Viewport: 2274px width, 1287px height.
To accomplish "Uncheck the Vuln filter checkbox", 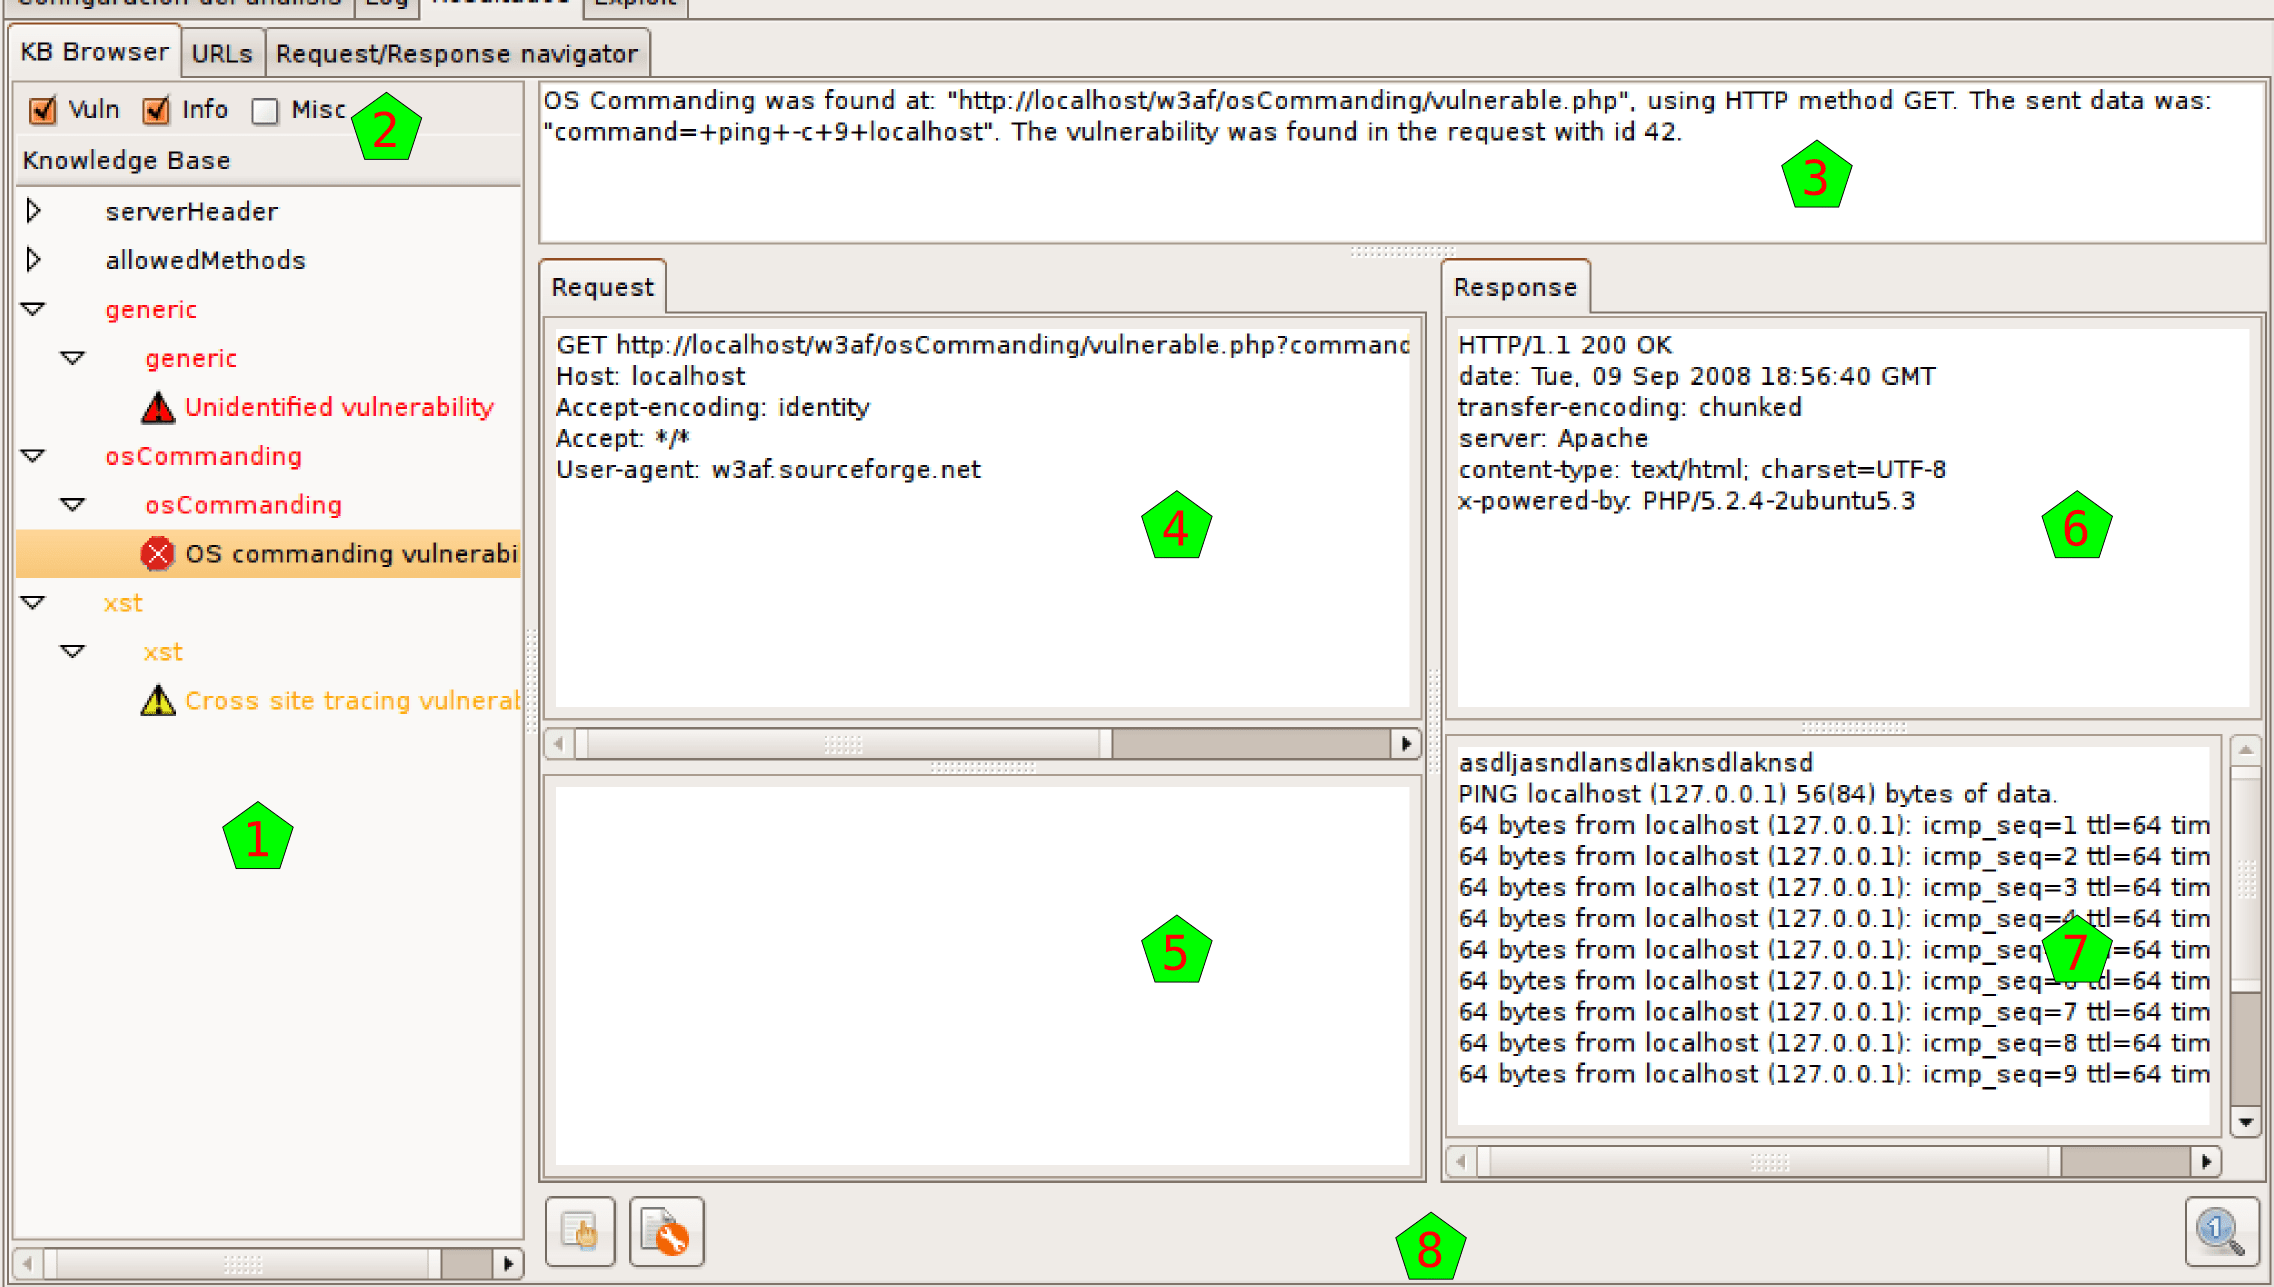I will [43, 110].
